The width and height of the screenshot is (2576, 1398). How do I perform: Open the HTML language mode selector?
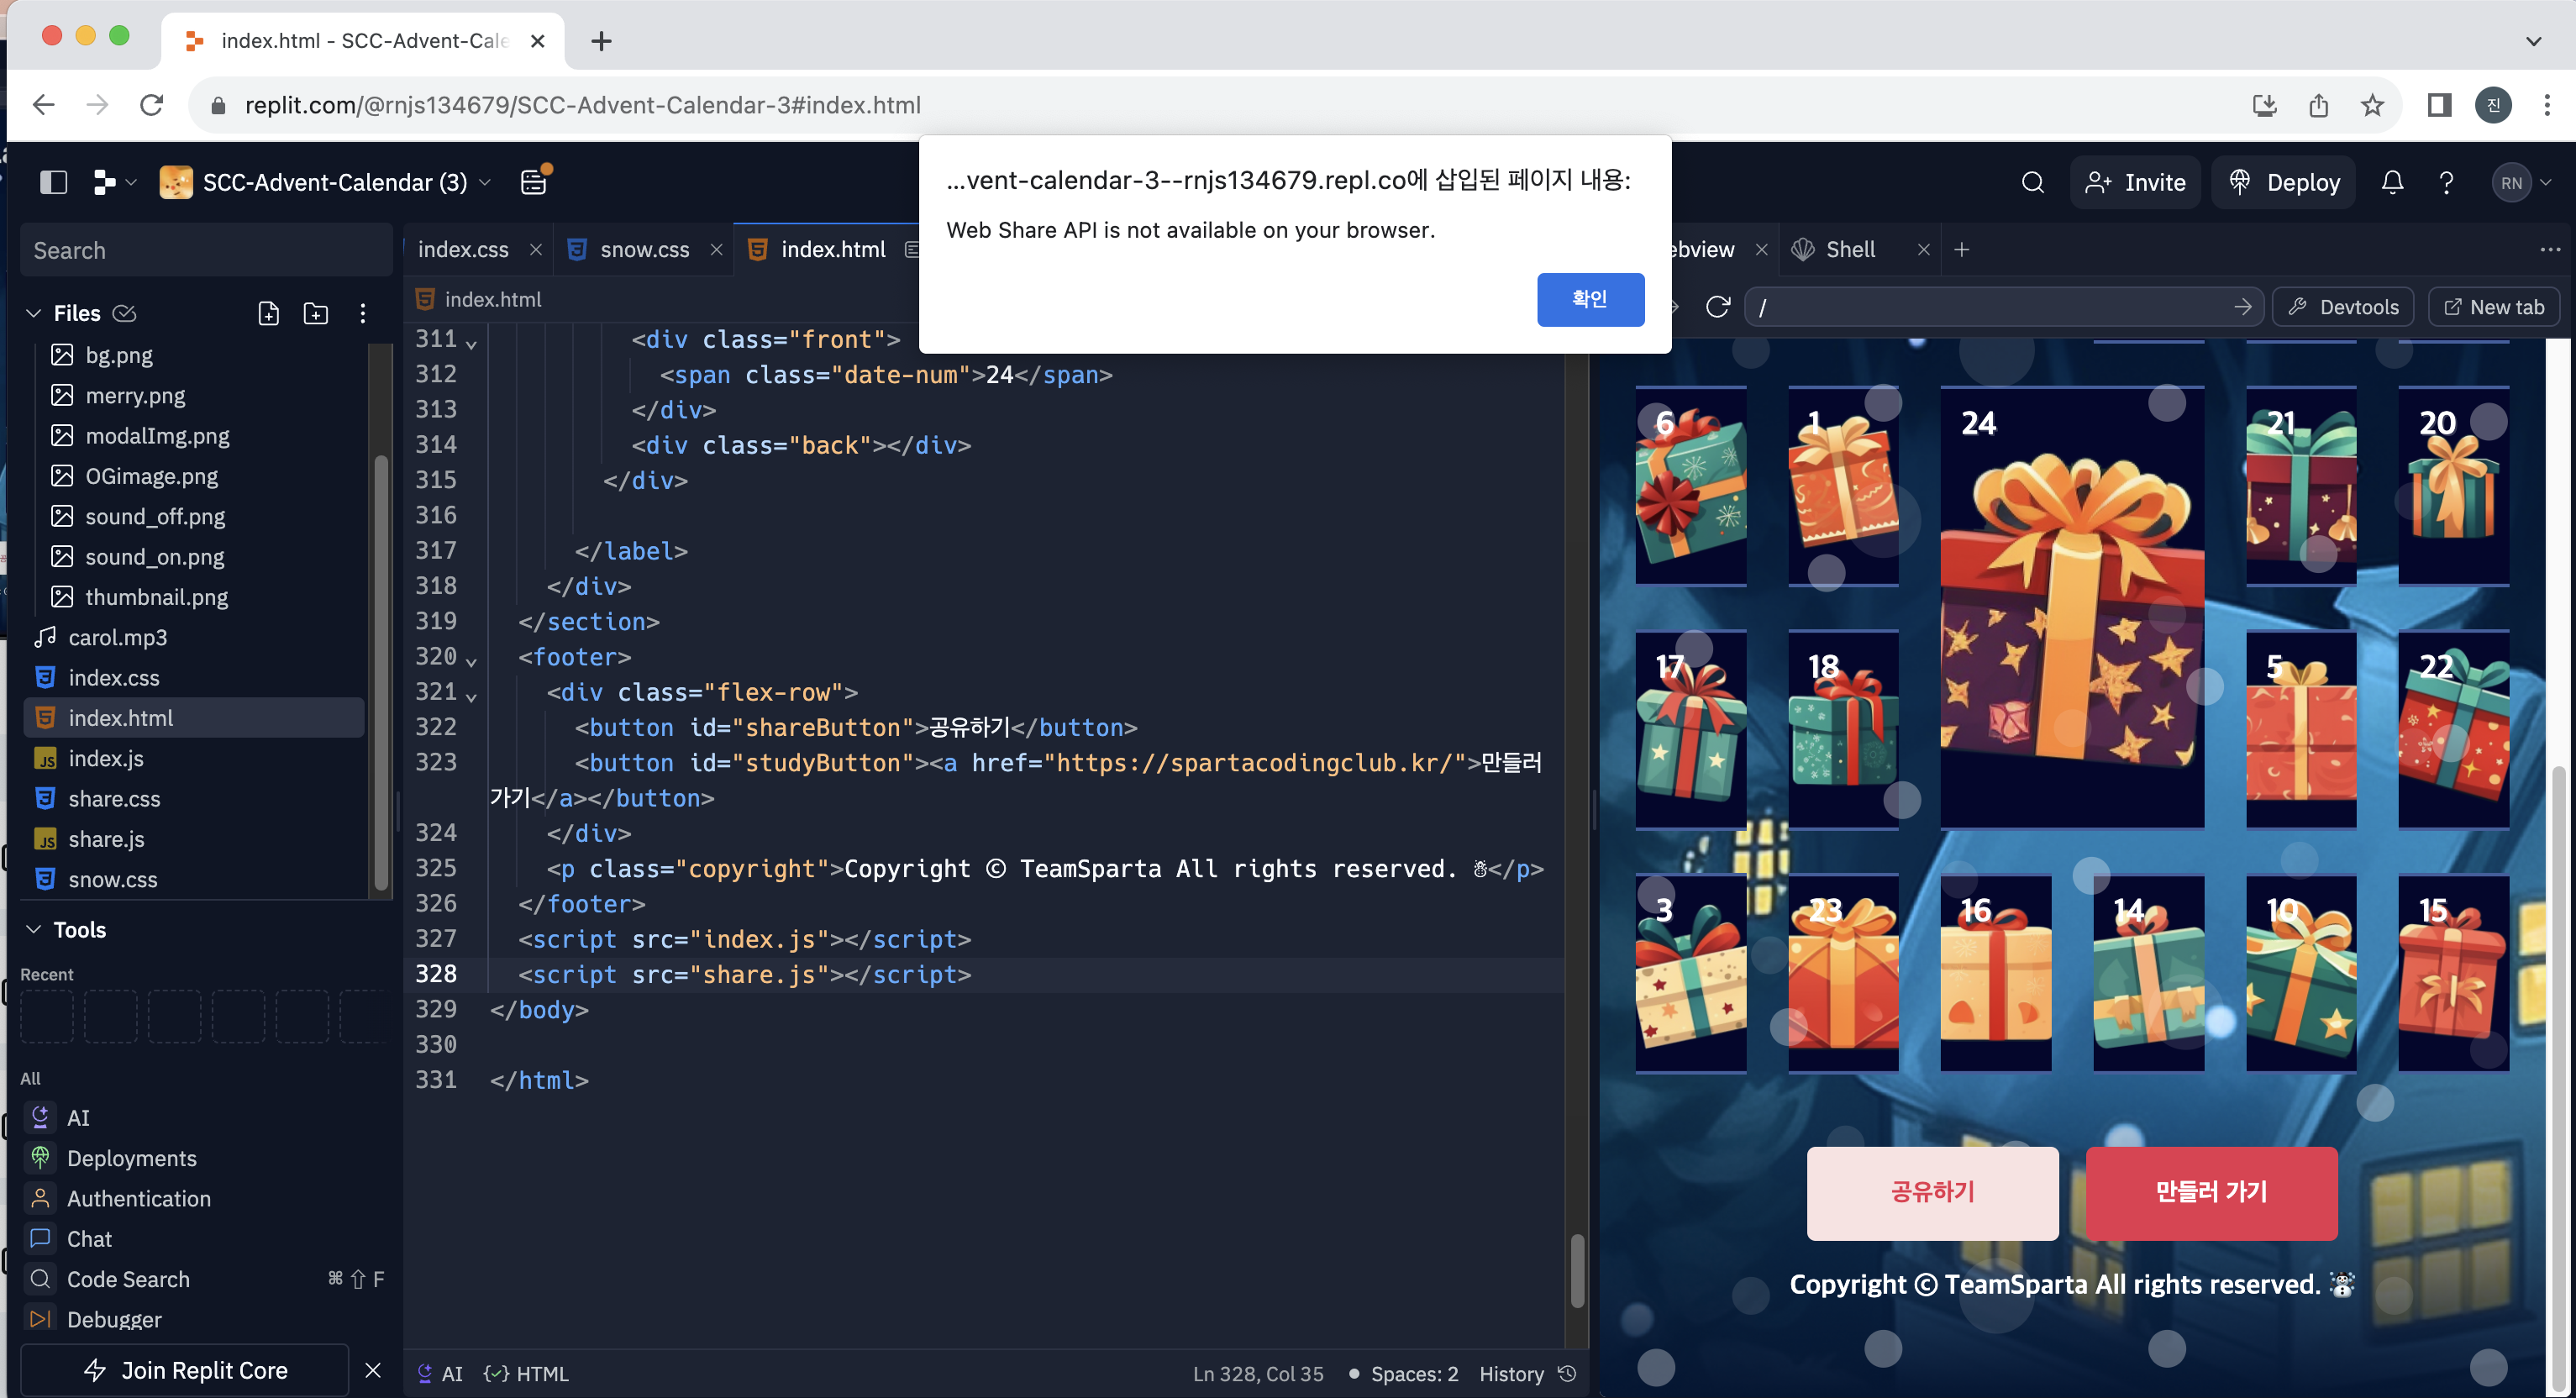(526, 1373)
